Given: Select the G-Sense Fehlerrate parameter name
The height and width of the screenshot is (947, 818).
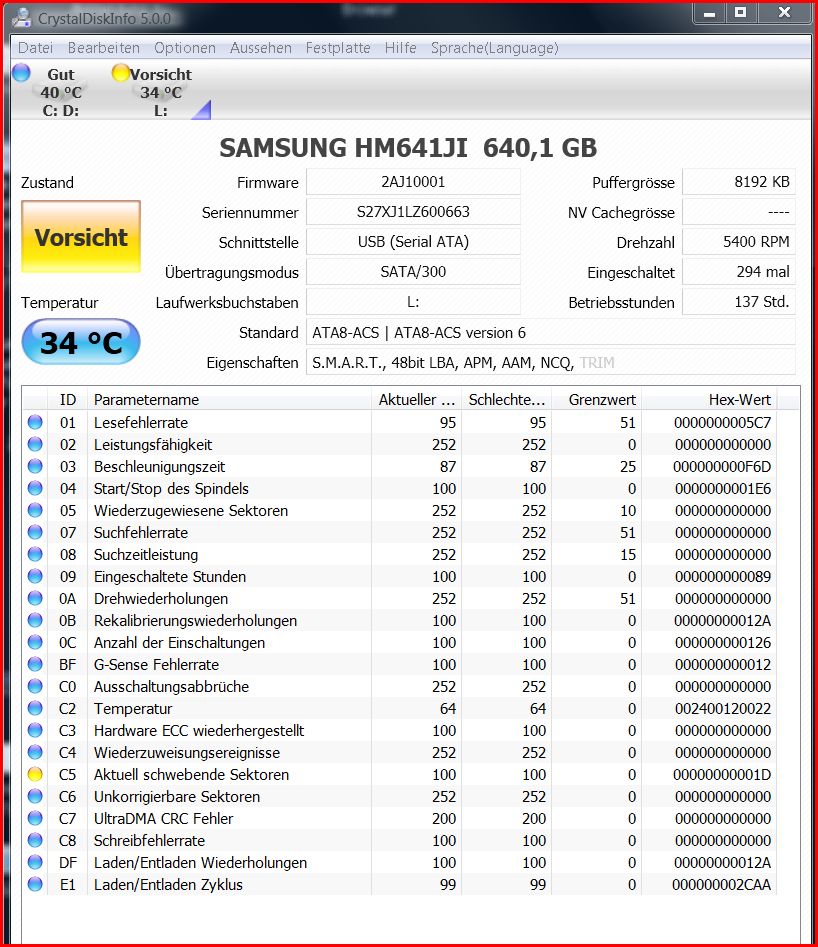Looking at the screenshot, I should point(156,664).
